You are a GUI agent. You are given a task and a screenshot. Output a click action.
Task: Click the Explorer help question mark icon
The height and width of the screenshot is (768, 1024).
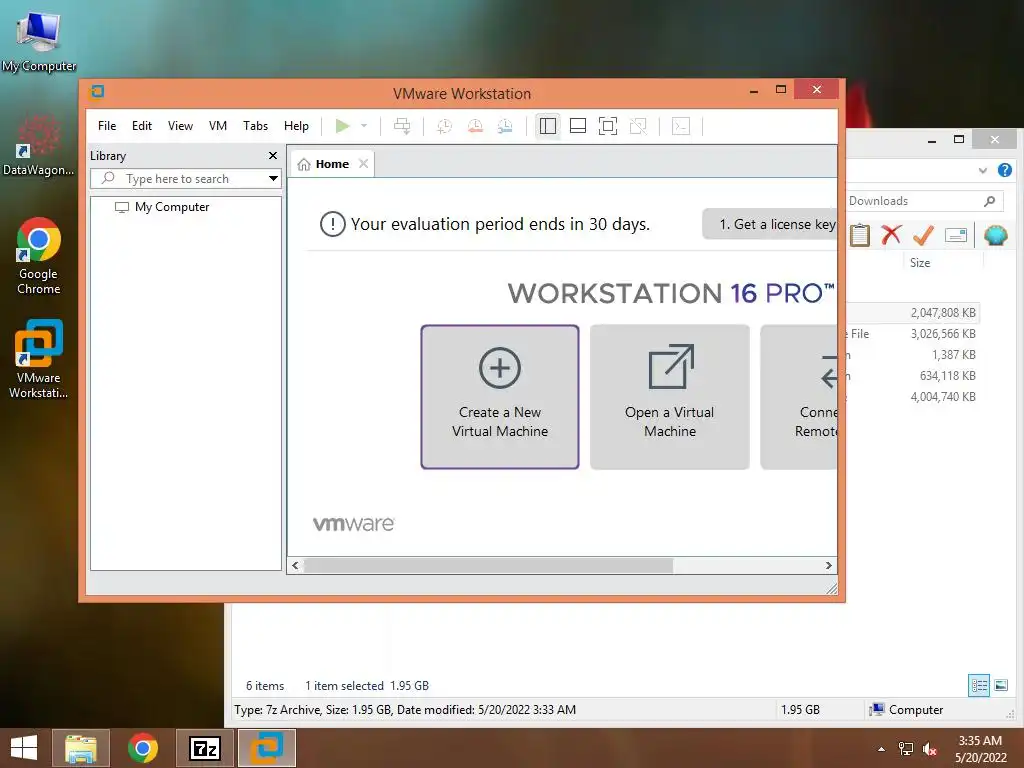pos(1004,170)
